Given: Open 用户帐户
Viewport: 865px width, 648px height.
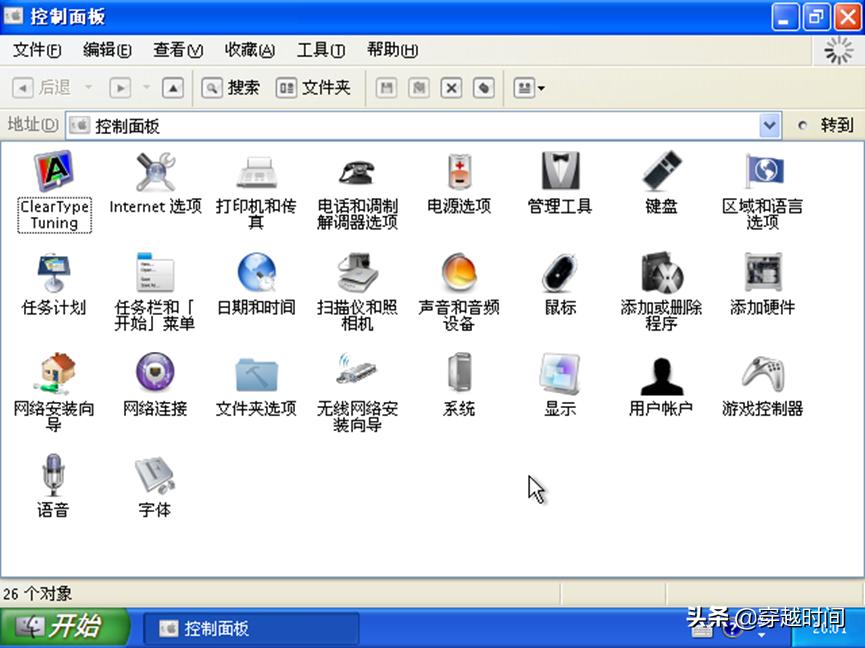Looking at the screenshot, I should click(x=659, y=380).
